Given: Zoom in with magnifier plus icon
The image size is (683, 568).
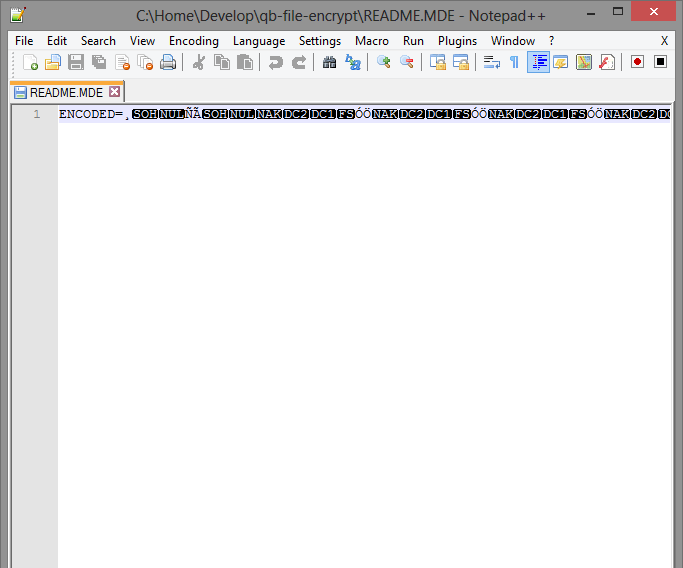Looking at the screenshot, I should pos(383,62).
